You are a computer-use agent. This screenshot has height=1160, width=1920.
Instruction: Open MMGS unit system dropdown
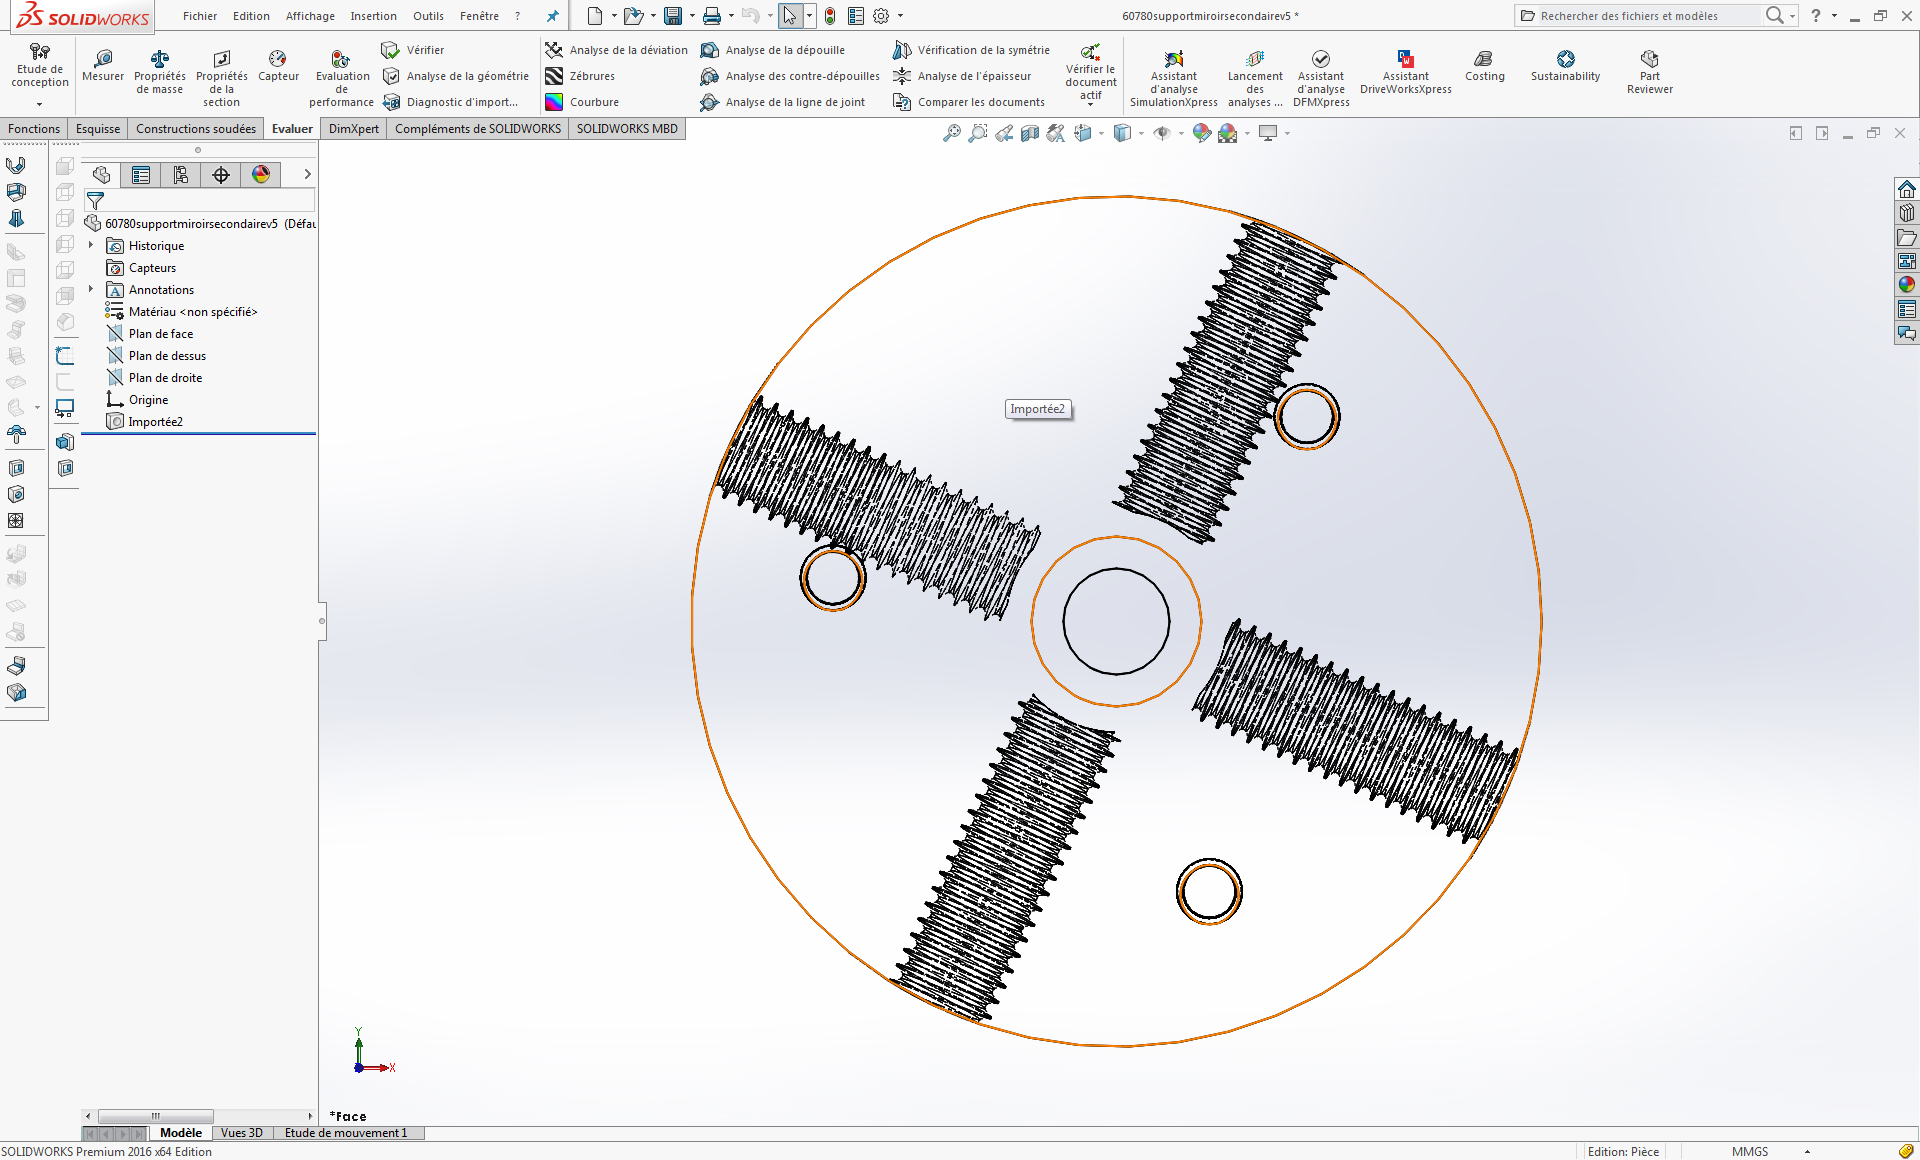(x=1808, y=1152)
